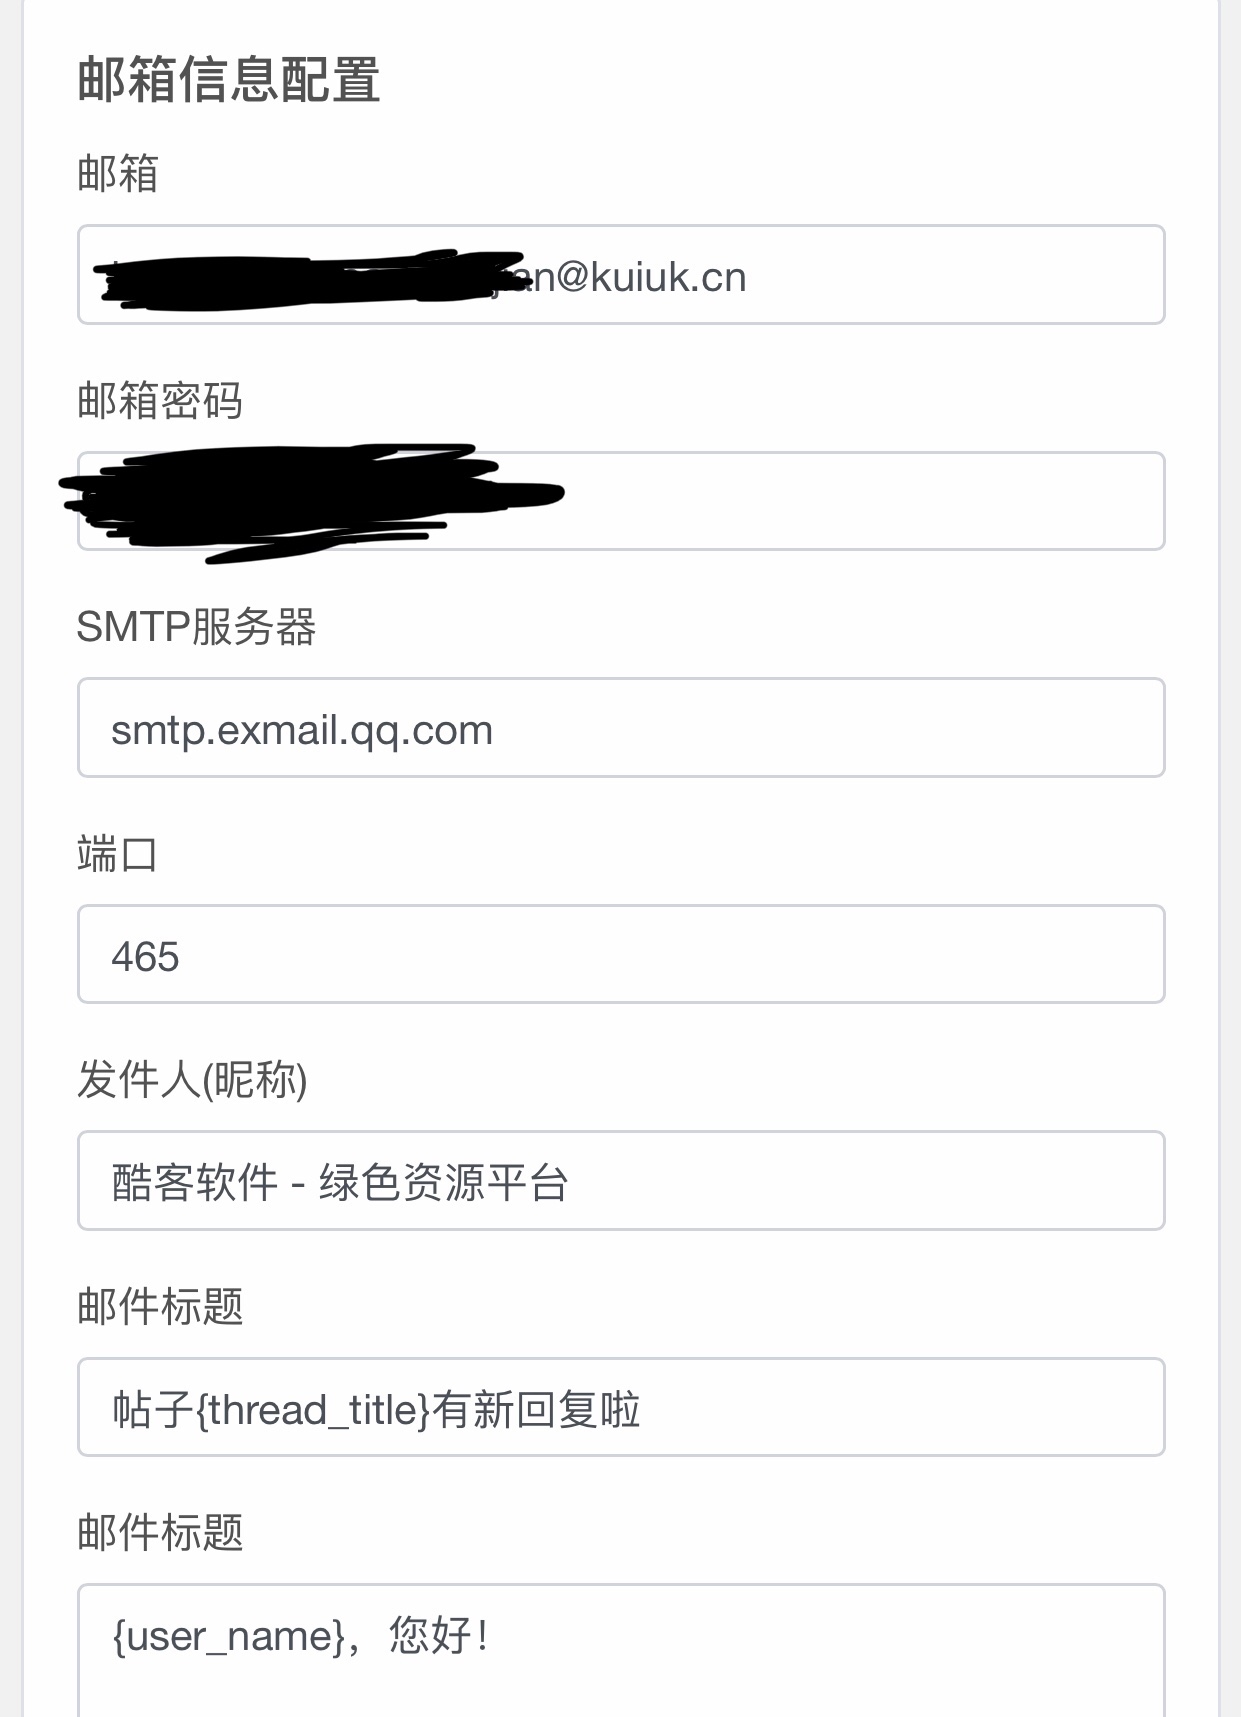The width and height of the screenshot is (1241, 1717).
Task: Click the 端口 field showing 465
Action: tap(621, 954)
